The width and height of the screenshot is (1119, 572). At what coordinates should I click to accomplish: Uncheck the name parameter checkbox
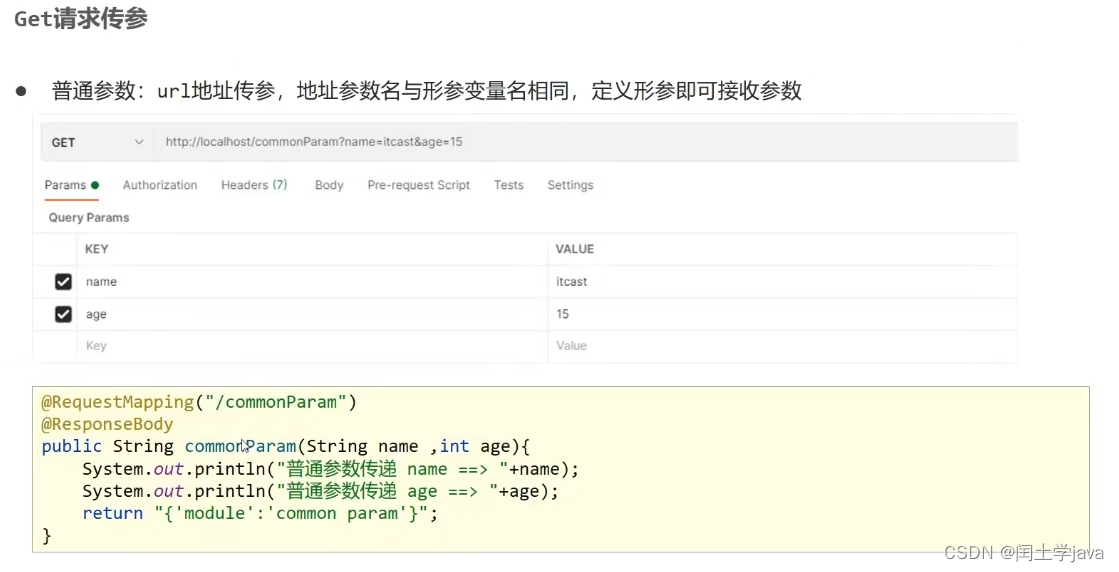pos(64,282)
